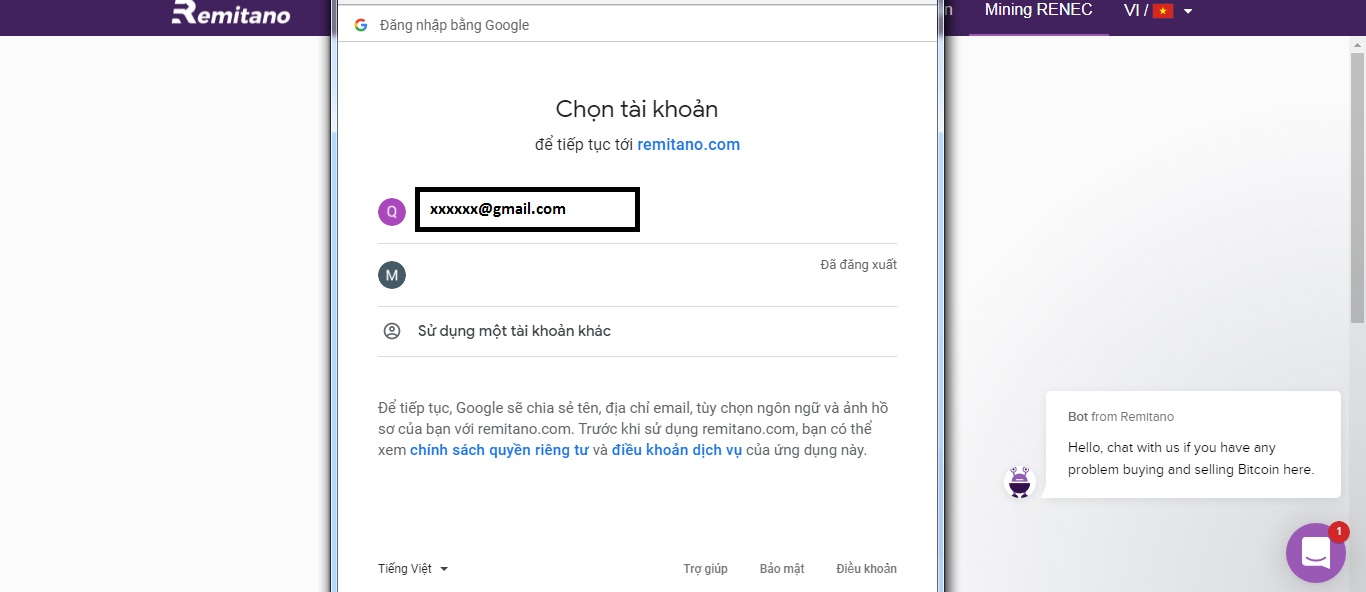The image size is (1366, 592).
Task: Click Sử dụng một tài khoản khác
Action: tap(514, 331)
